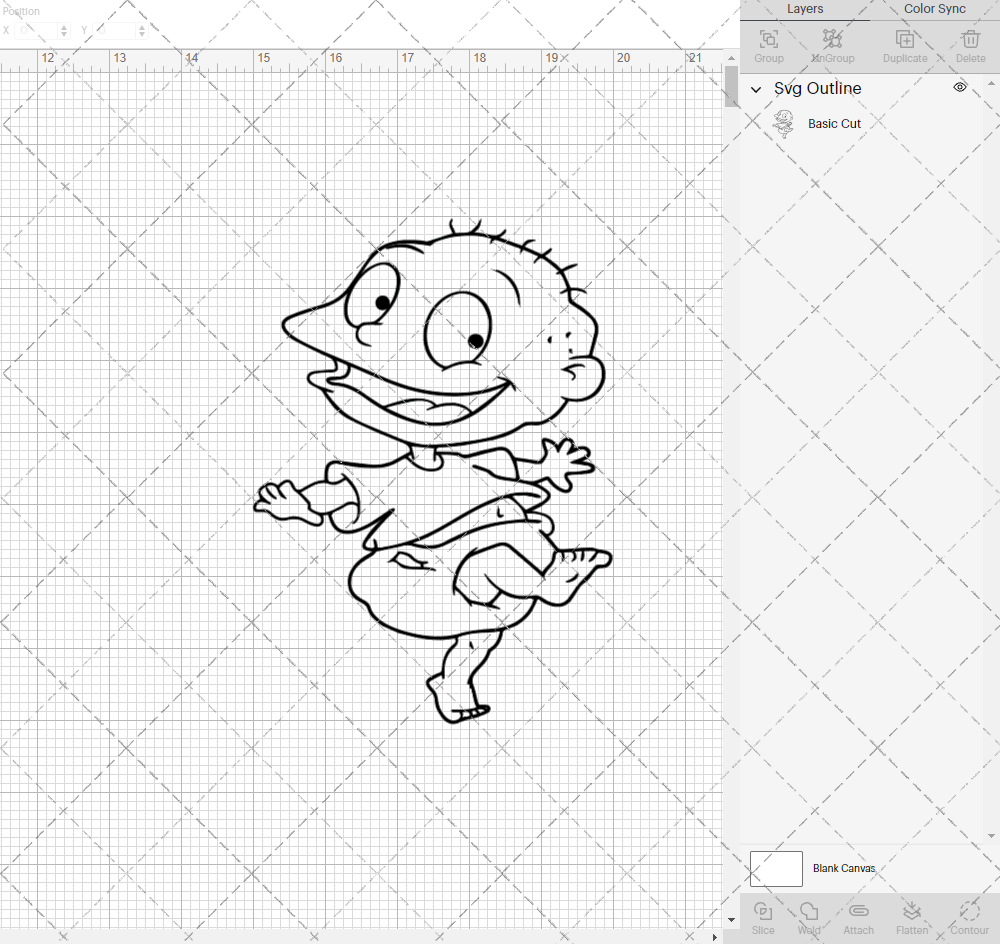Open the Y position value stepper
Screen dimensions: 1000x944
coord(141,30)
